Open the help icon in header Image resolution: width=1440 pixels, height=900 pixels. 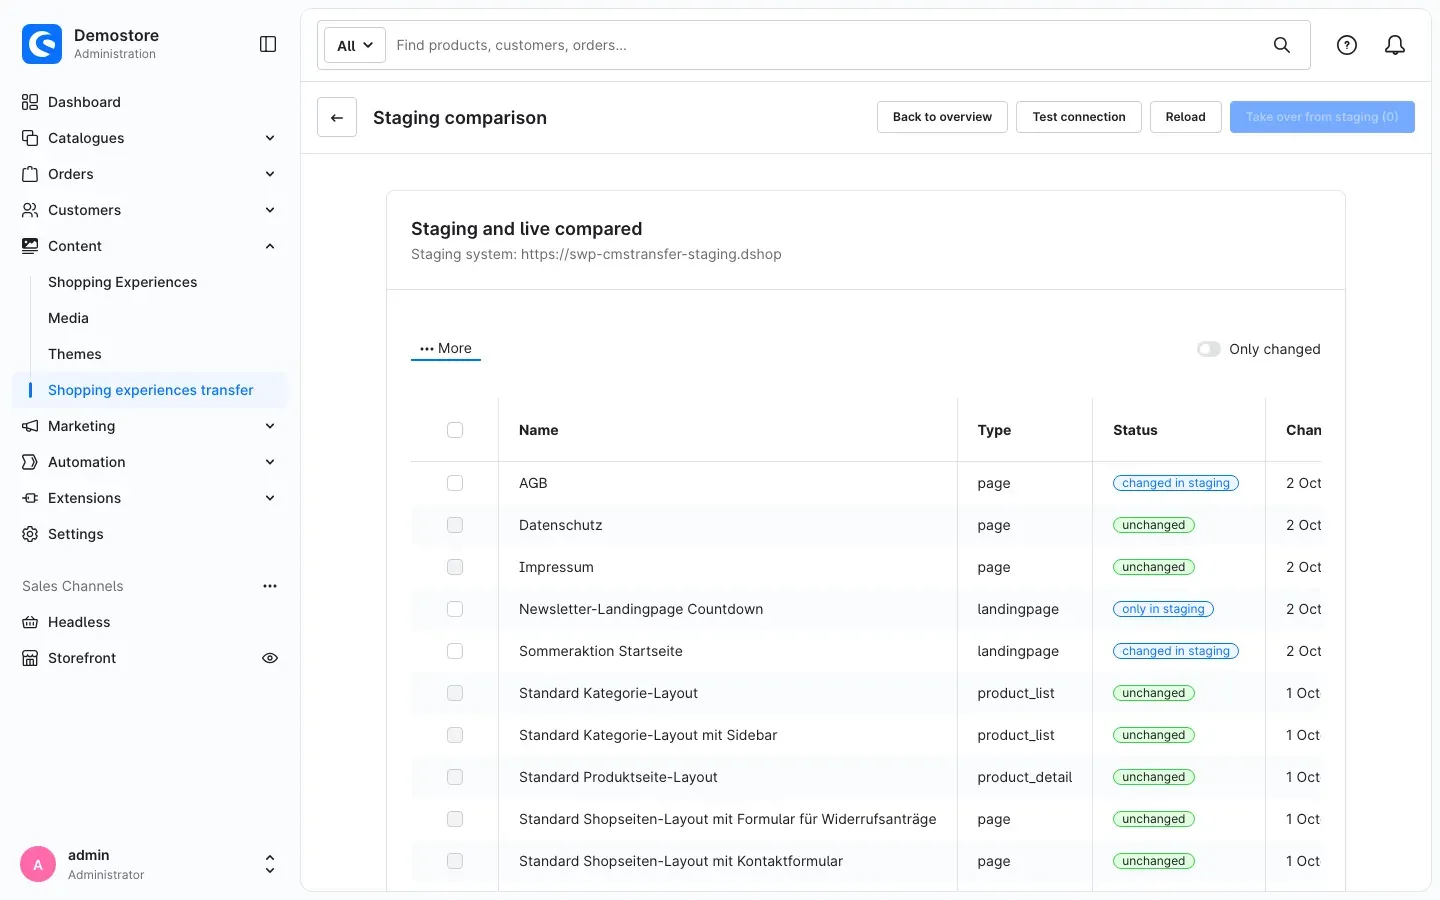point(1347,45)
